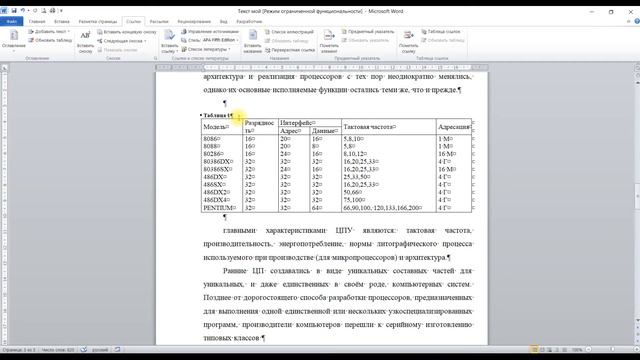The image size is (640, 360).
Task: Click the Модель header cell
Action: pos(222,127)
